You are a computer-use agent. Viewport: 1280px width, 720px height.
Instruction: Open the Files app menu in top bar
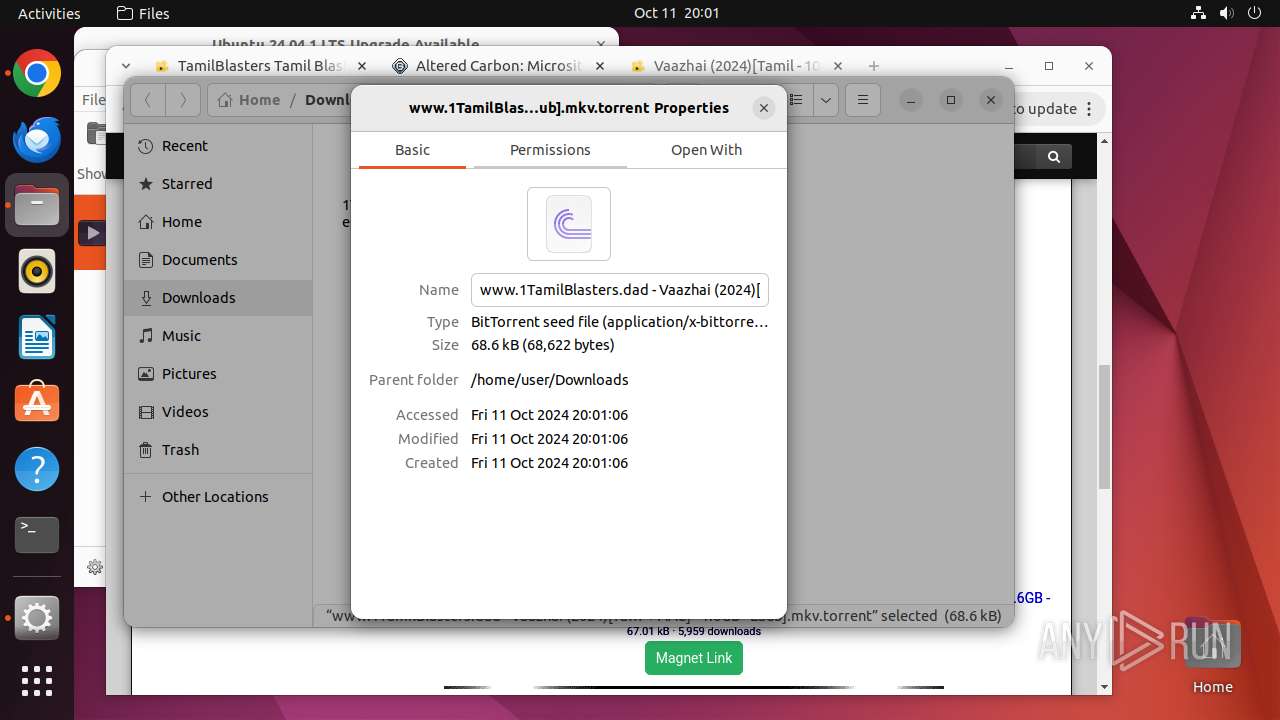coord(143,13)
